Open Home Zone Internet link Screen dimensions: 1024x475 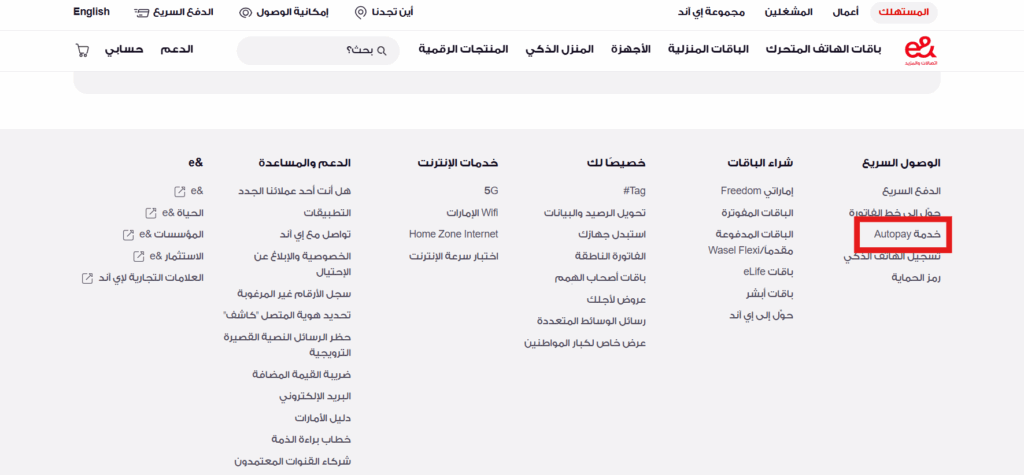pyautogui.click(x=454, y=234)
